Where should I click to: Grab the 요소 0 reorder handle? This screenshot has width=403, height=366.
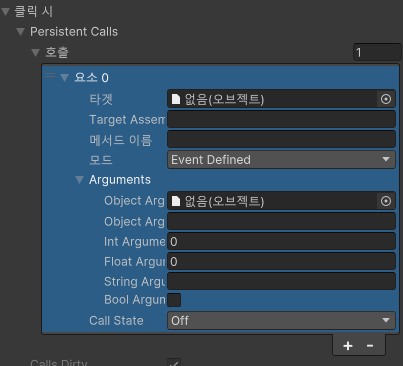click(50, 75)
